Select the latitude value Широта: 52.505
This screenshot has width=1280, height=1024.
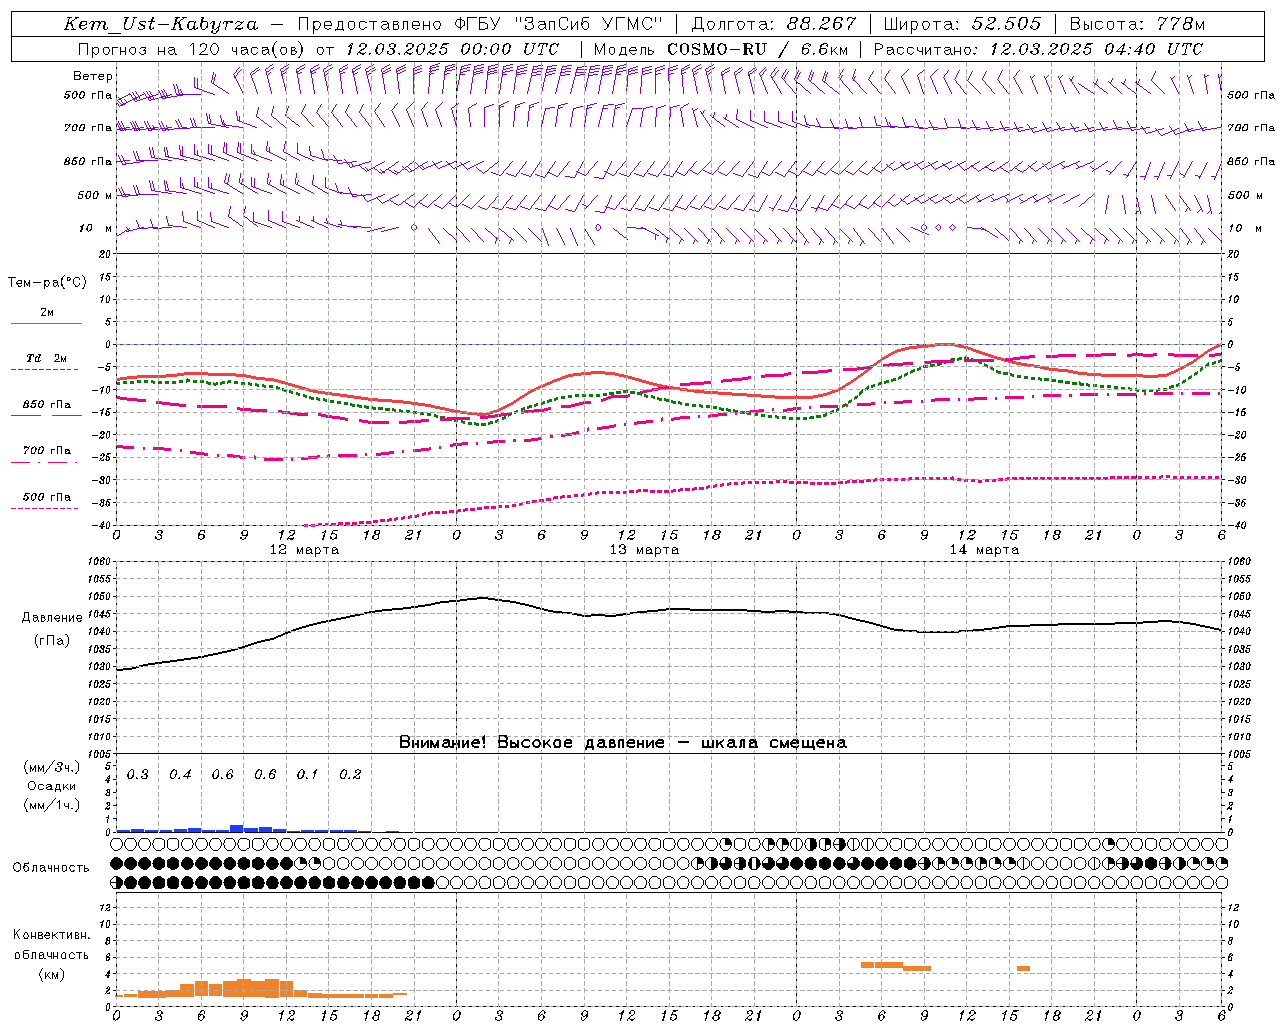coord(962,24)
